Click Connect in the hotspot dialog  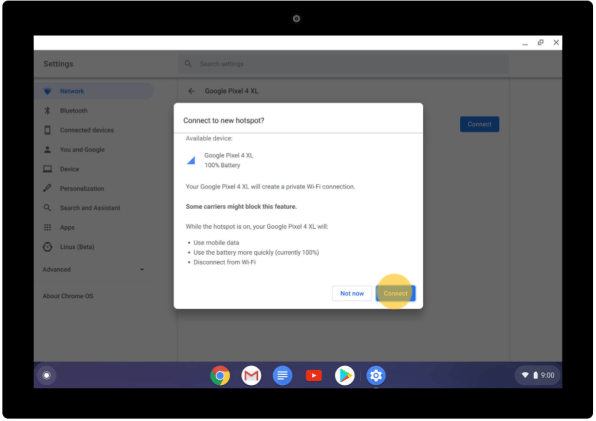(x=395, y=293)
